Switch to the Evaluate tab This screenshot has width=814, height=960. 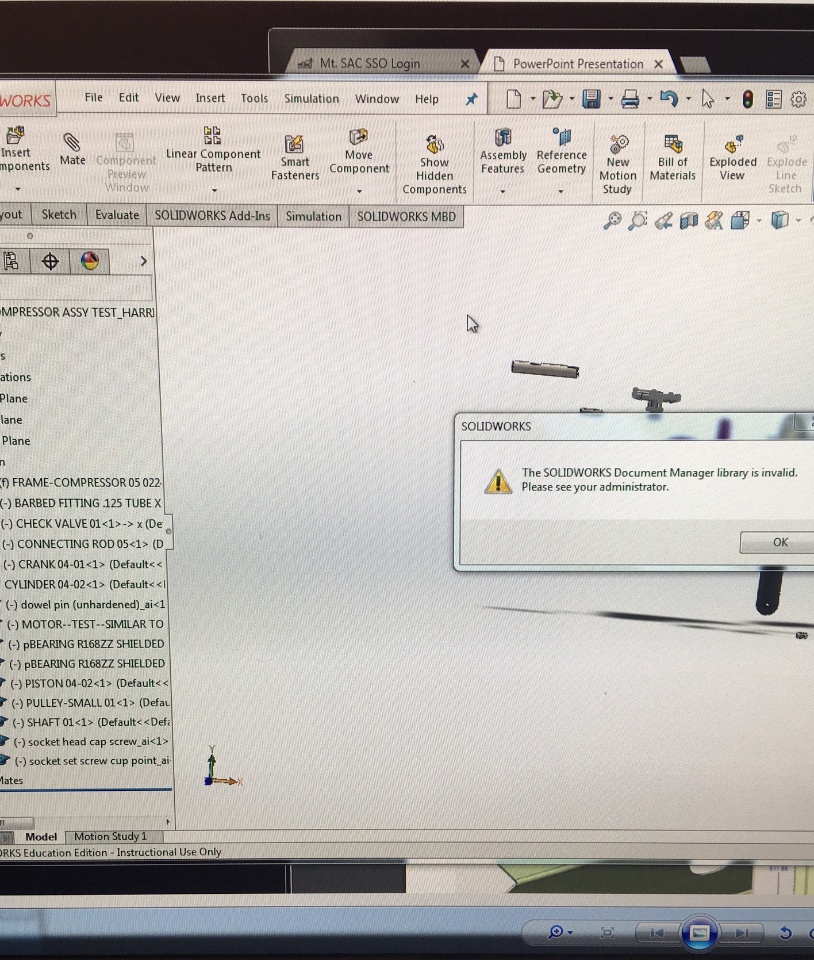click(x=117, y=216)
